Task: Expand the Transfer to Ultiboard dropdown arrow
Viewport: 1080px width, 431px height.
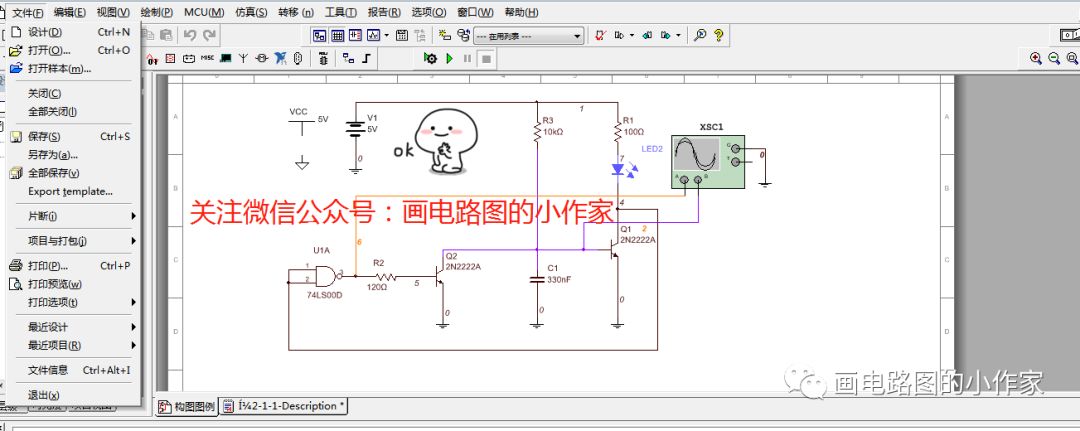Action: [632, 35]
